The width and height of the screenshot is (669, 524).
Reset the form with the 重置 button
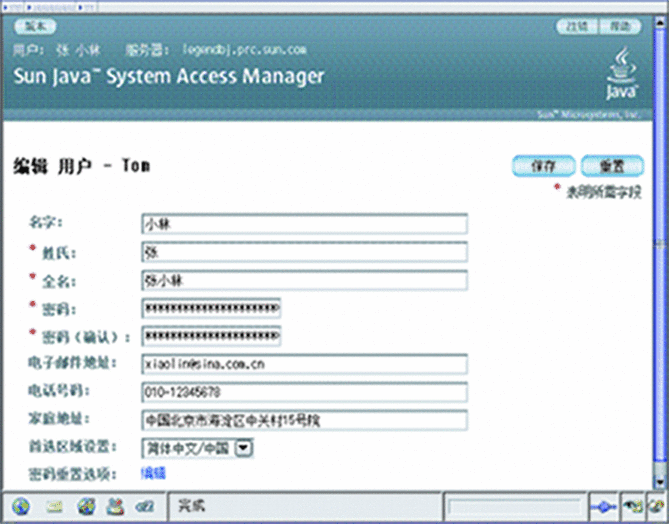[612, 166]
